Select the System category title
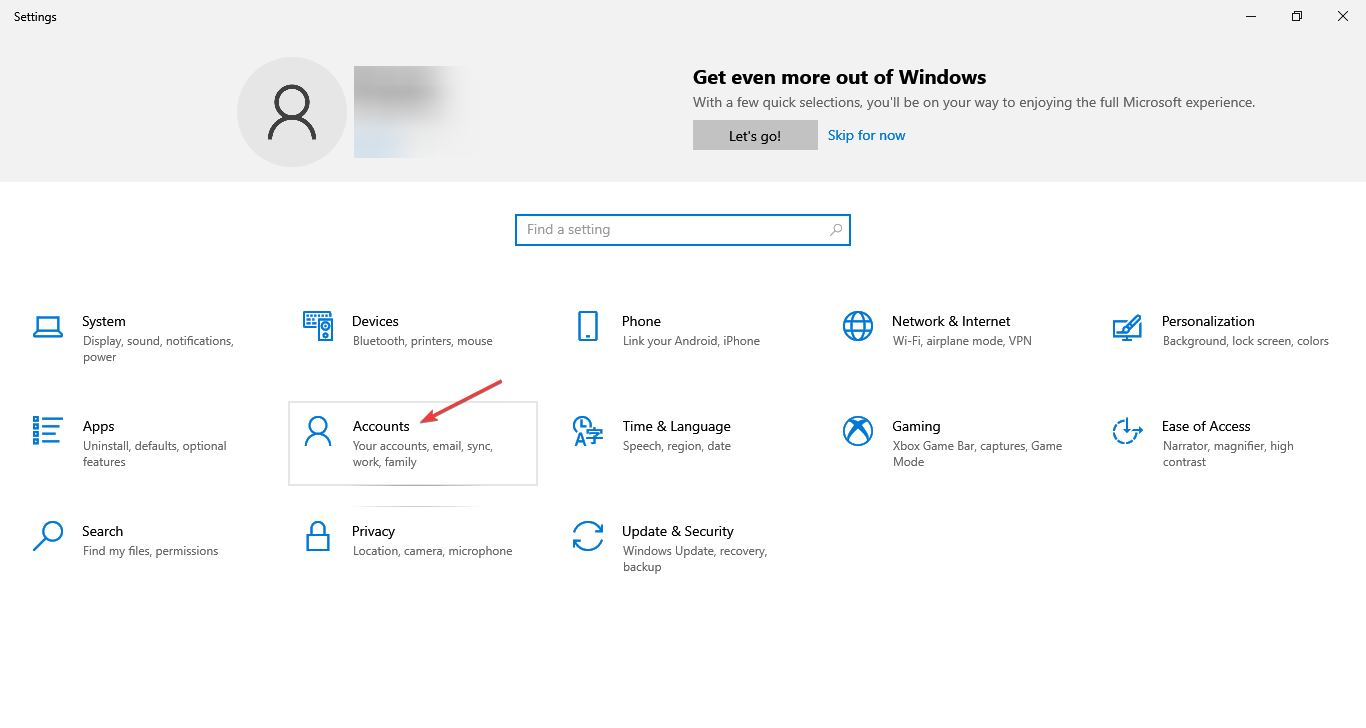 104,321
